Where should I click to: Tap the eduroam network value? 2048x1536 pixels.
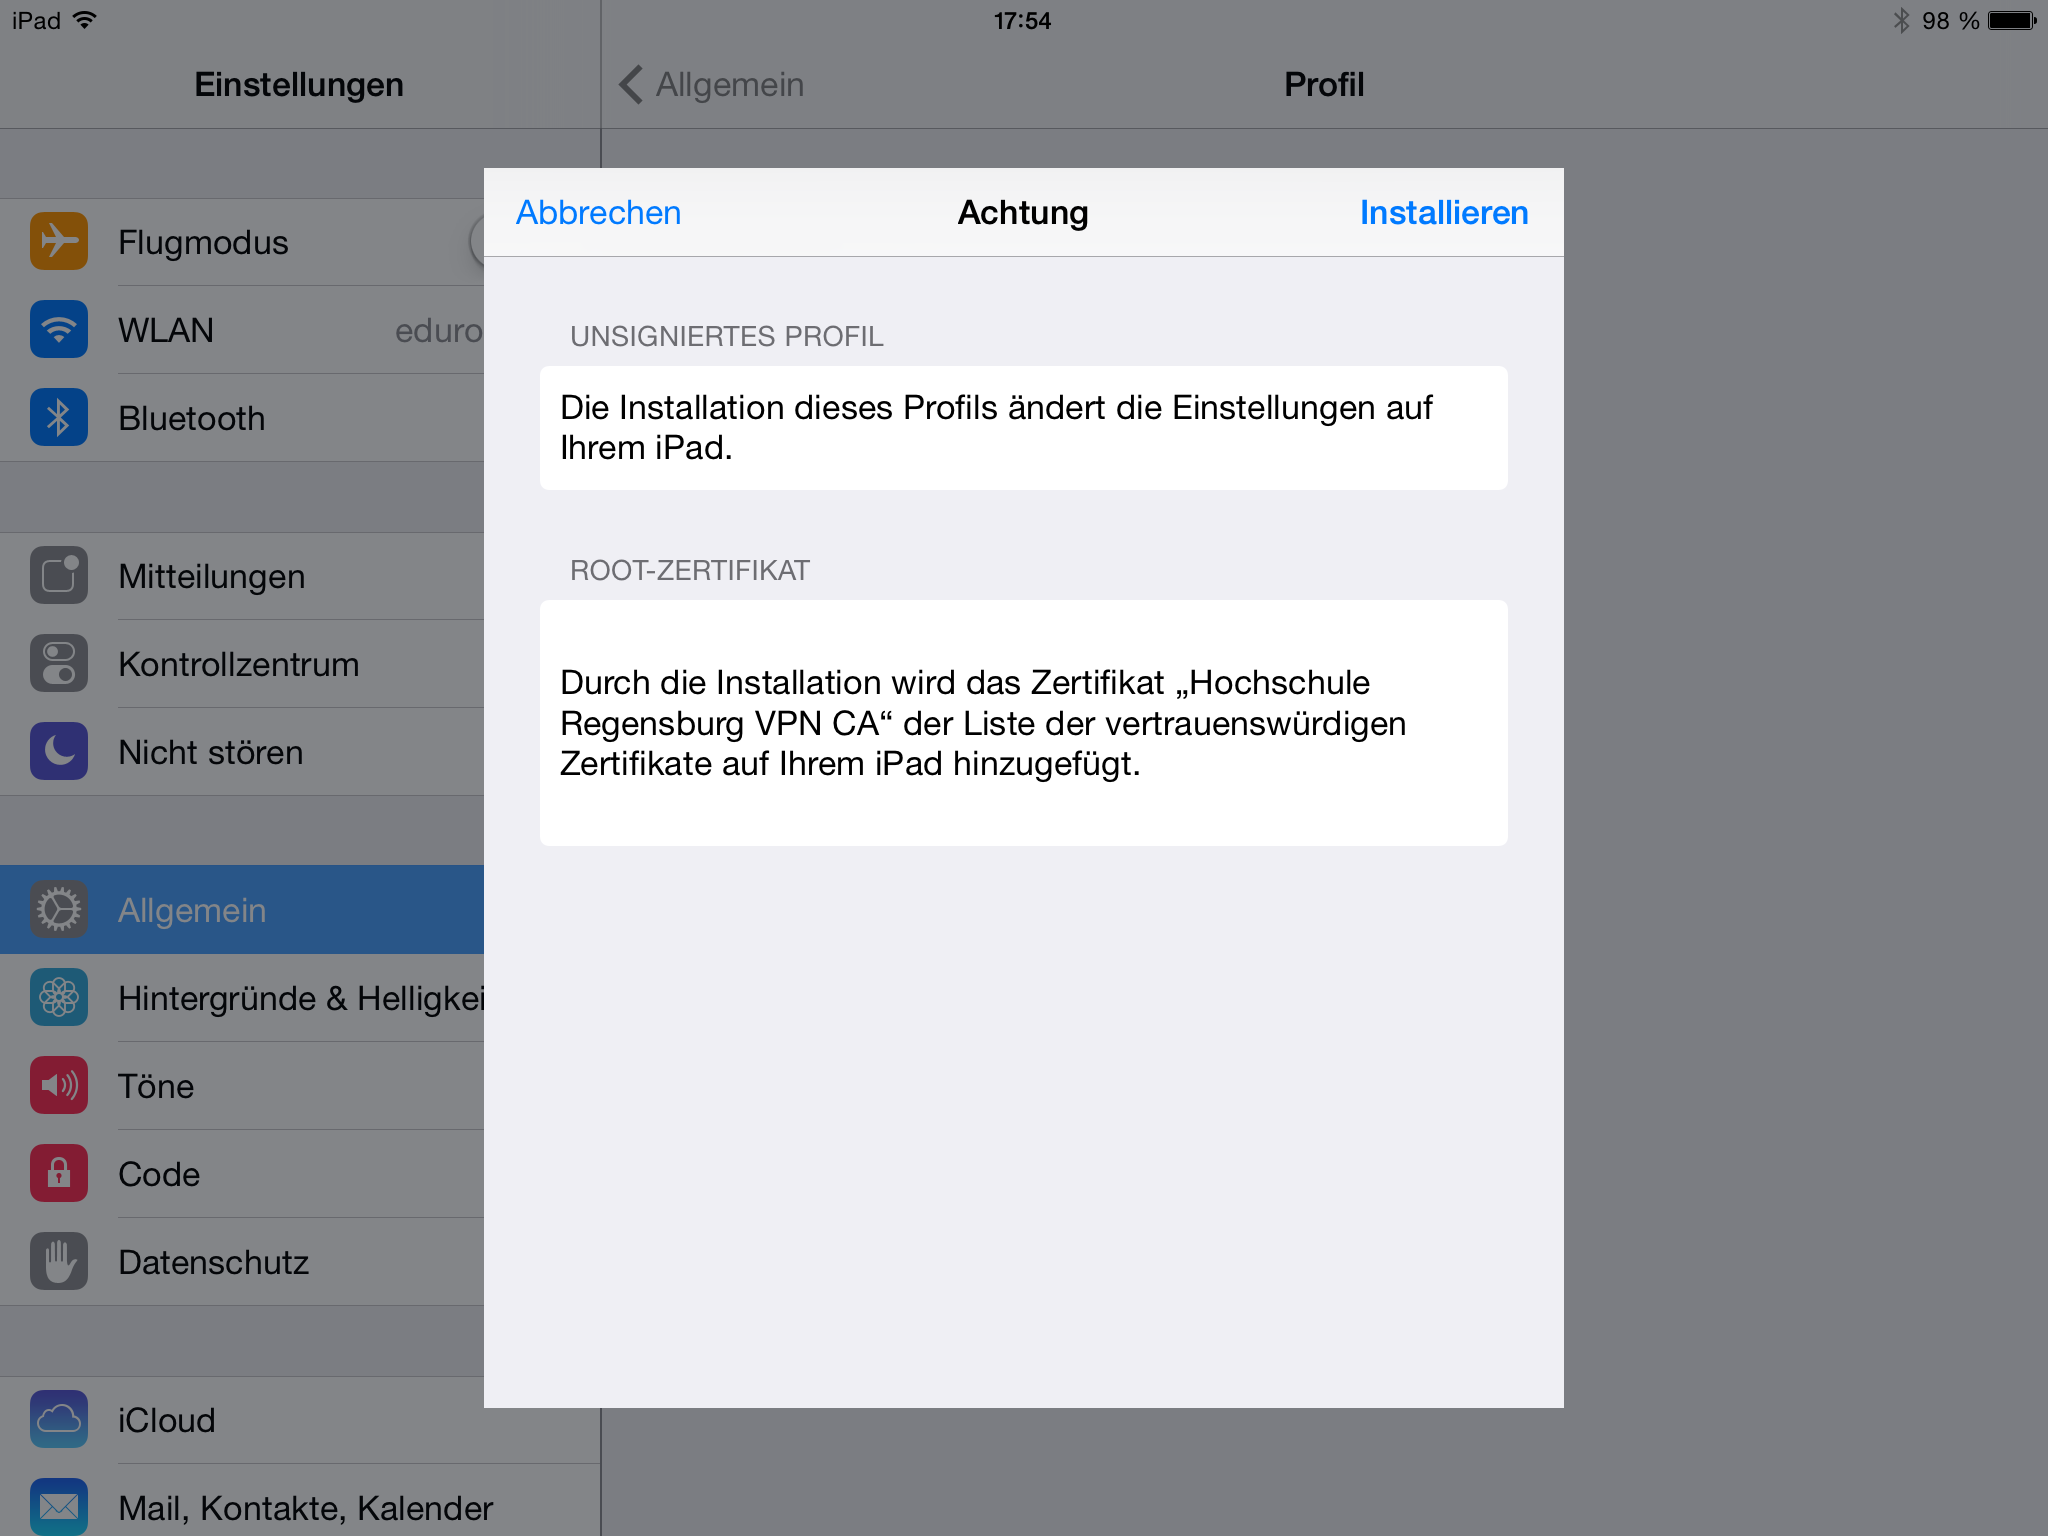coord(439,330)
